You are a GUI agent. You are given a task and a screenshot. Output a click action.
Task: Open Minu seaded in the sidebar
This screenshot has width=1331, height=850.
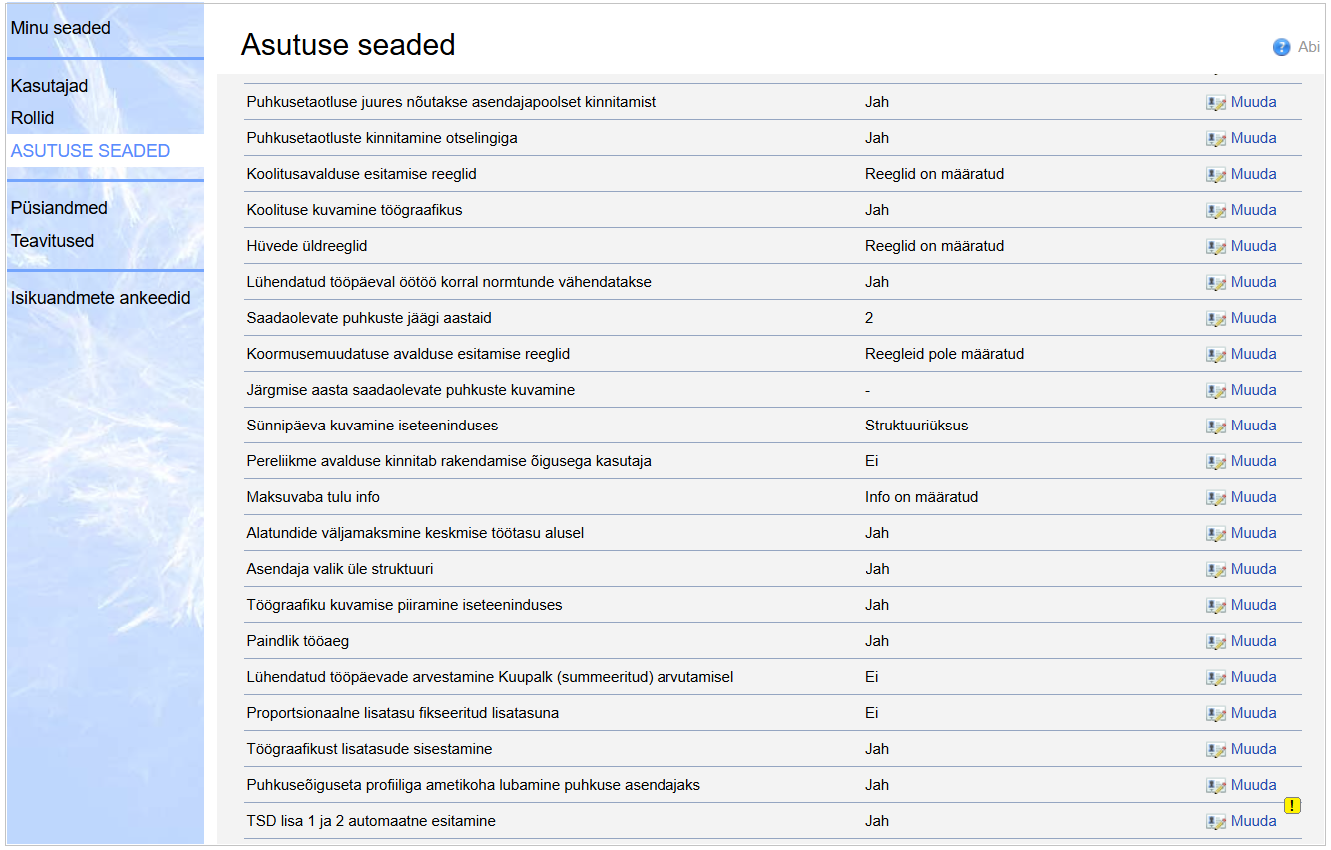click(x=61, y=28)
